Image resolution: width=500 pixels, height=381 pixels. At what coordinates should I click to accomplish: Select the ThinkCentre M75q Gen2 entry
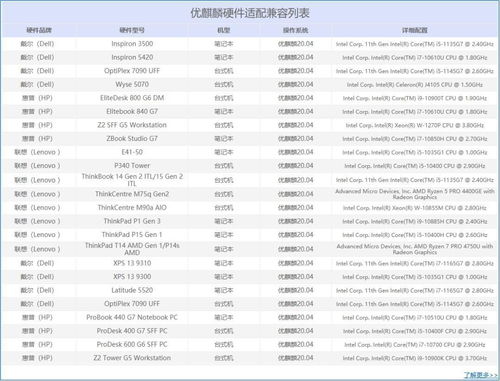[132, 194]
